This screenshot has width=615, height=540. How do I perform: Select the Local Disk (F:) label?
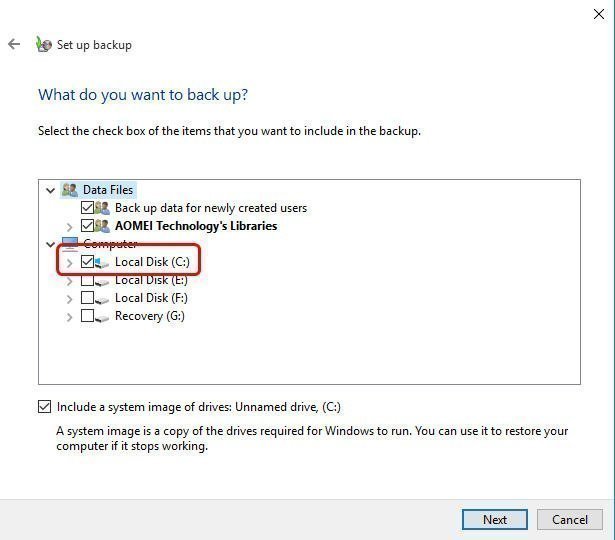(x=151, y=298)
